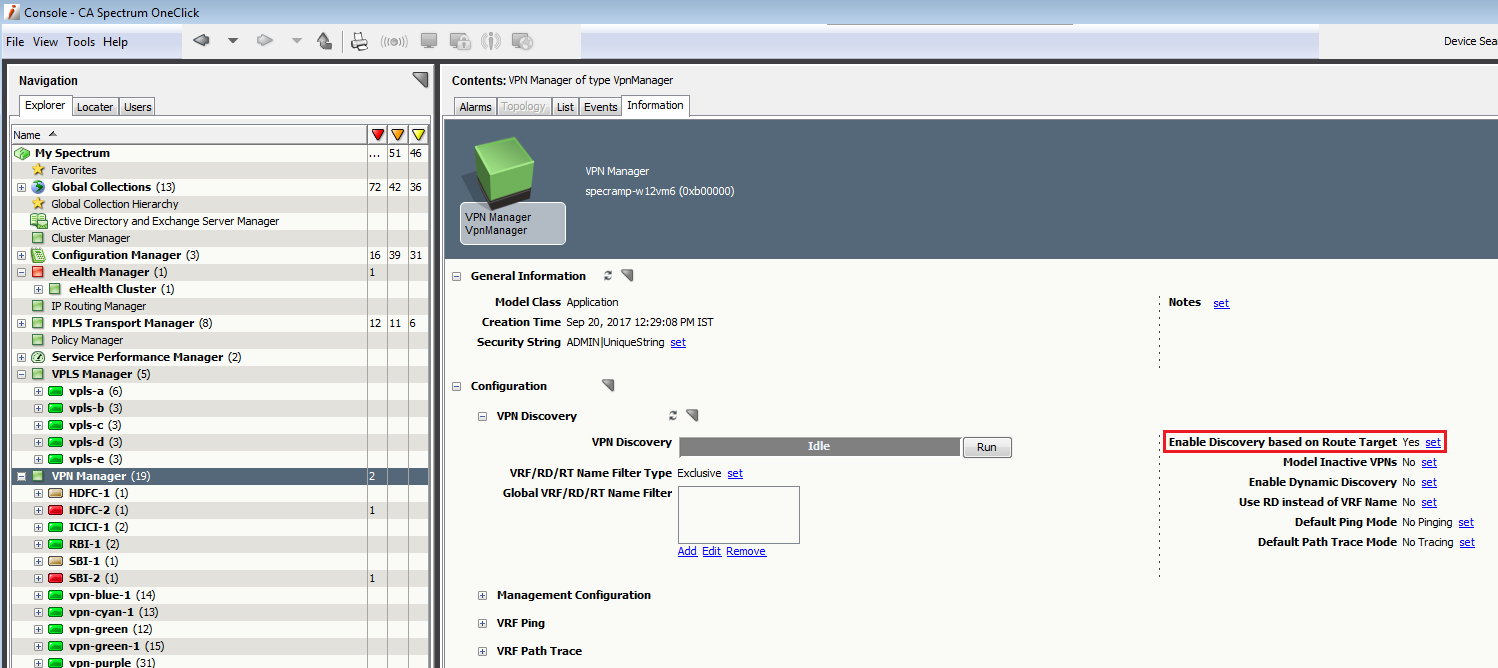Collapse the VPLS Manager tree node
Screen dimensions: 1498x668
[21, 374]
